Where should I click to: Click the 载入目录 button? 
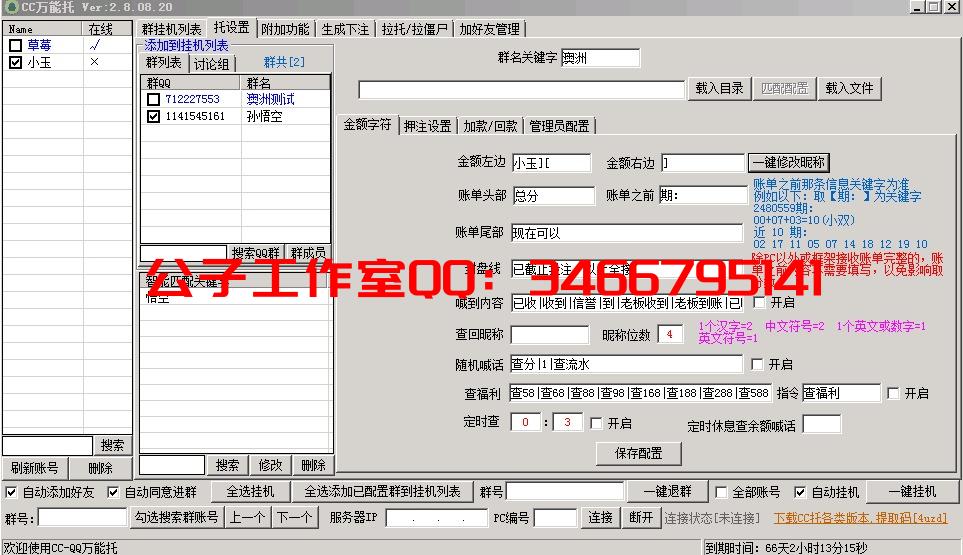(719, 88)
